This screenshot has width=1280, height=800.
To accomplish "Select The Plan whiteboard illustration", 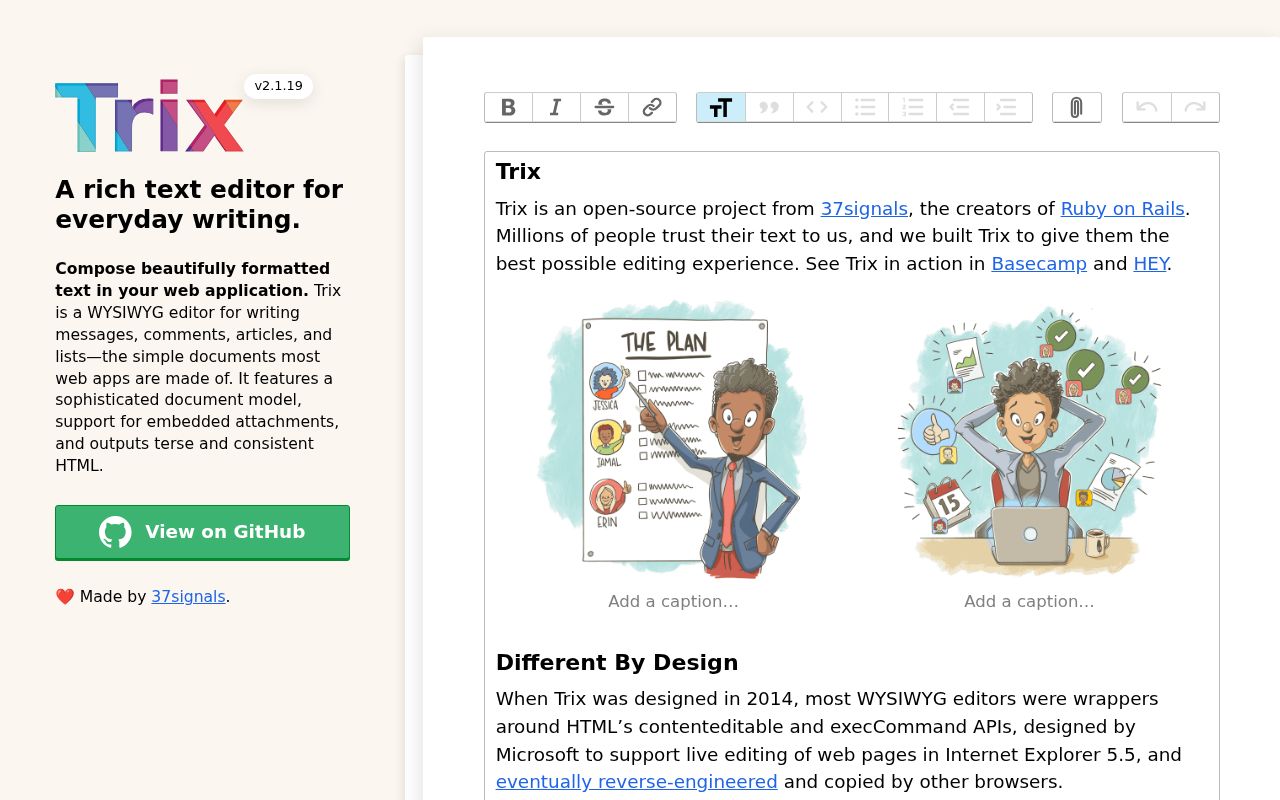I will pos(673,438).
